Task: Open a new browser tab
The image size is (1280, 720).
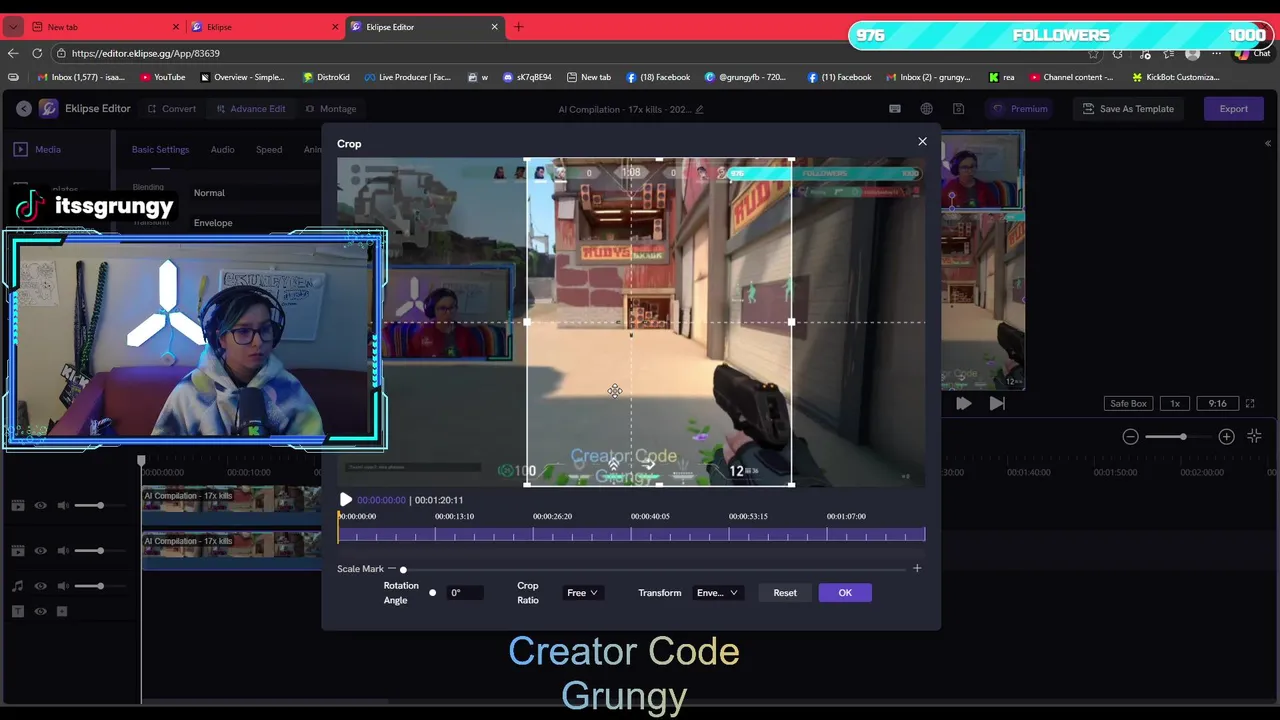Action: [518, 27]
